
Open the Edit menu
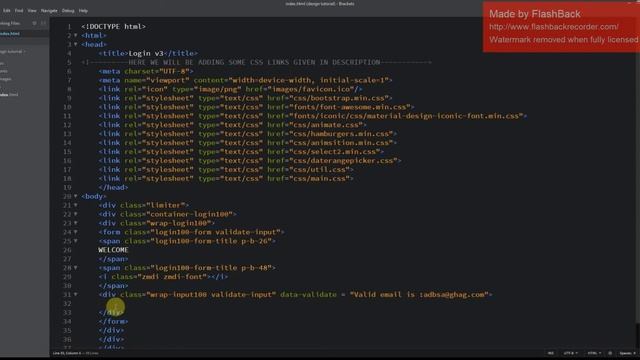(7, 11)
